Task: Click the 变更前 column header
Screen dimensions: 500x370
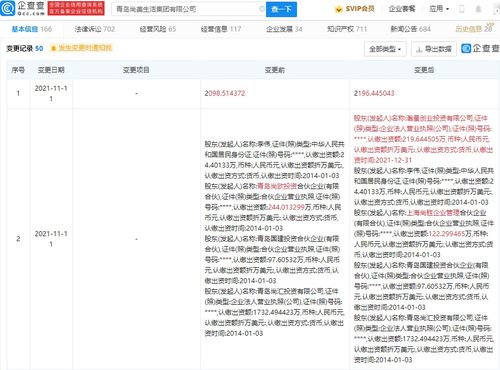Action: coord(275,70)
